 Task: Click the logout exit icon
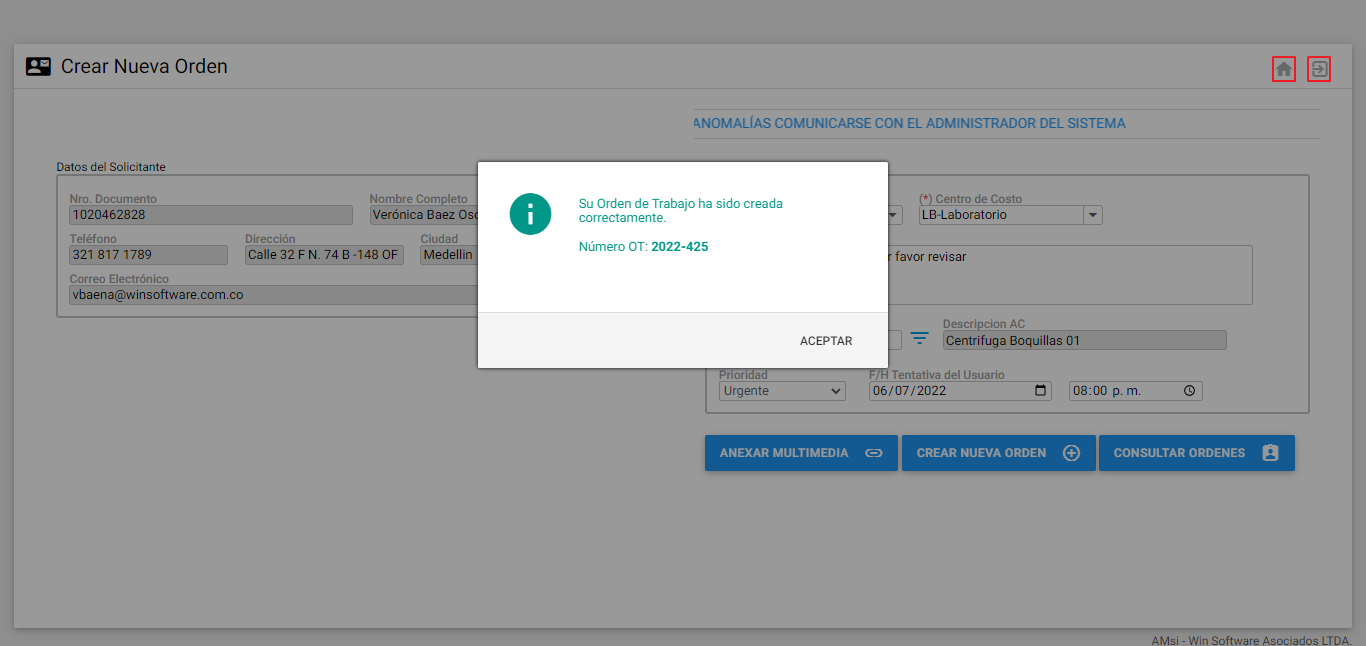pos(1319,69)
